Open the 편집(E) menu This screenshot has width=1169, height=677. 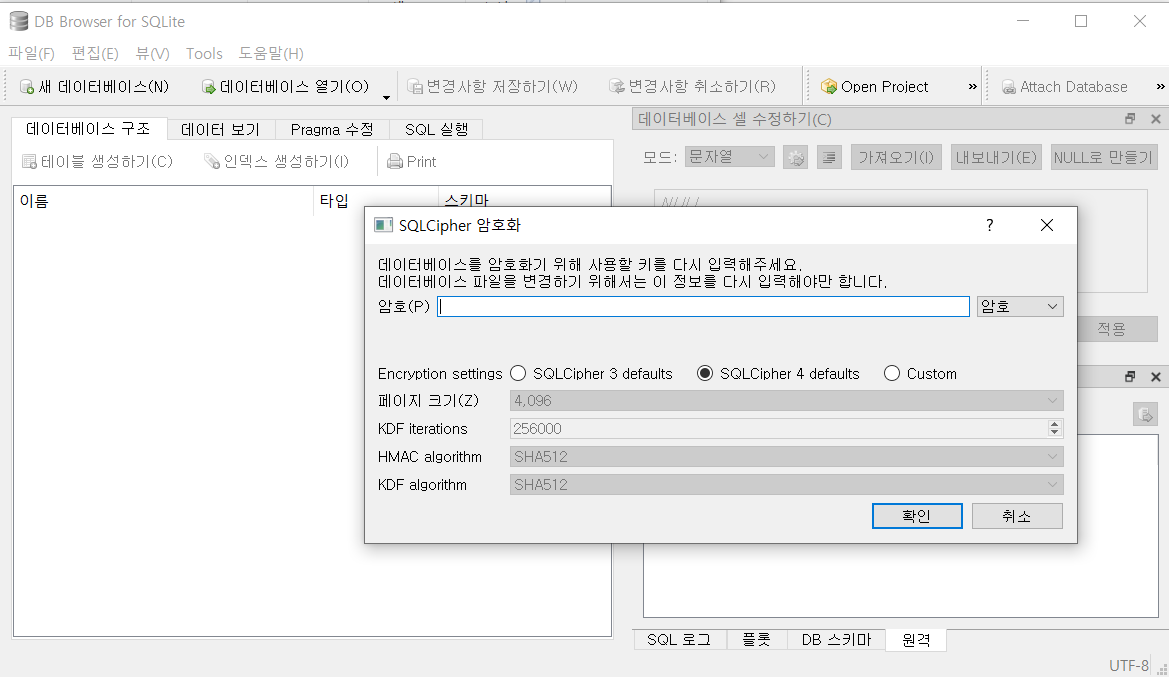pyautogui.click(x=95, y=54)
